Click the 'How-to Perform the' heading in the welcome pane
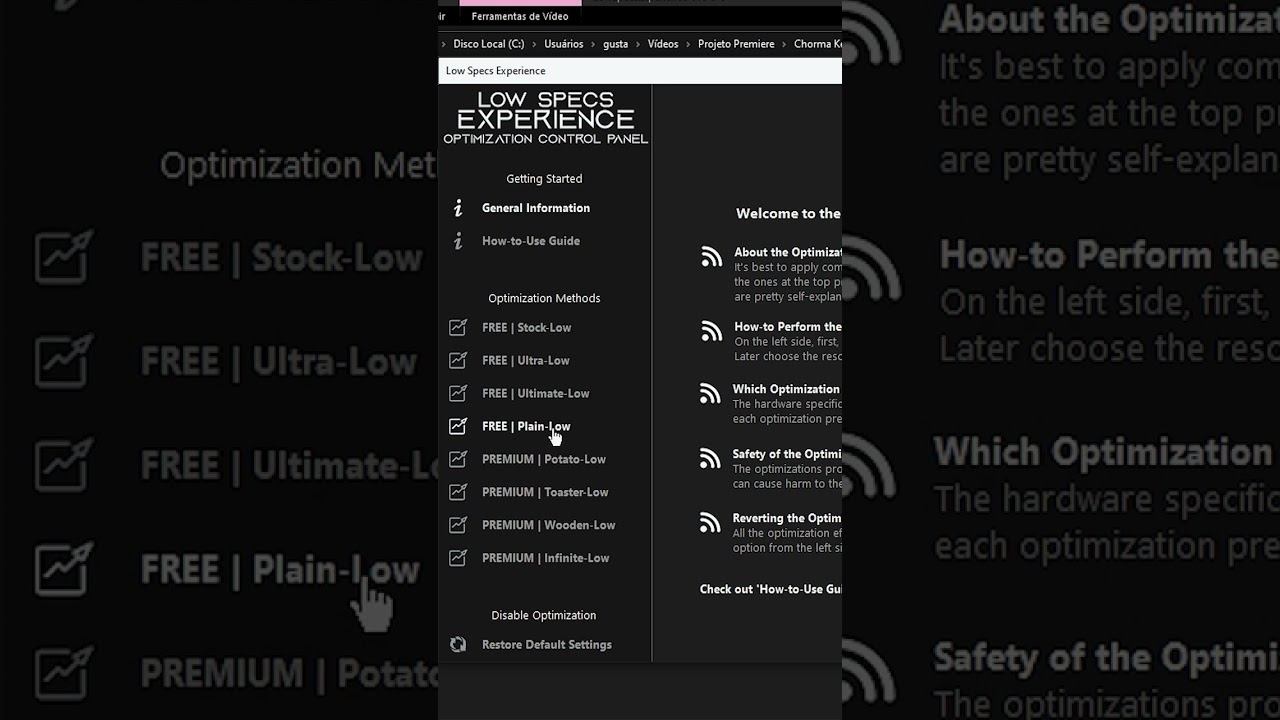Screen dimensions: 1280x720 (x=788, y=327)
